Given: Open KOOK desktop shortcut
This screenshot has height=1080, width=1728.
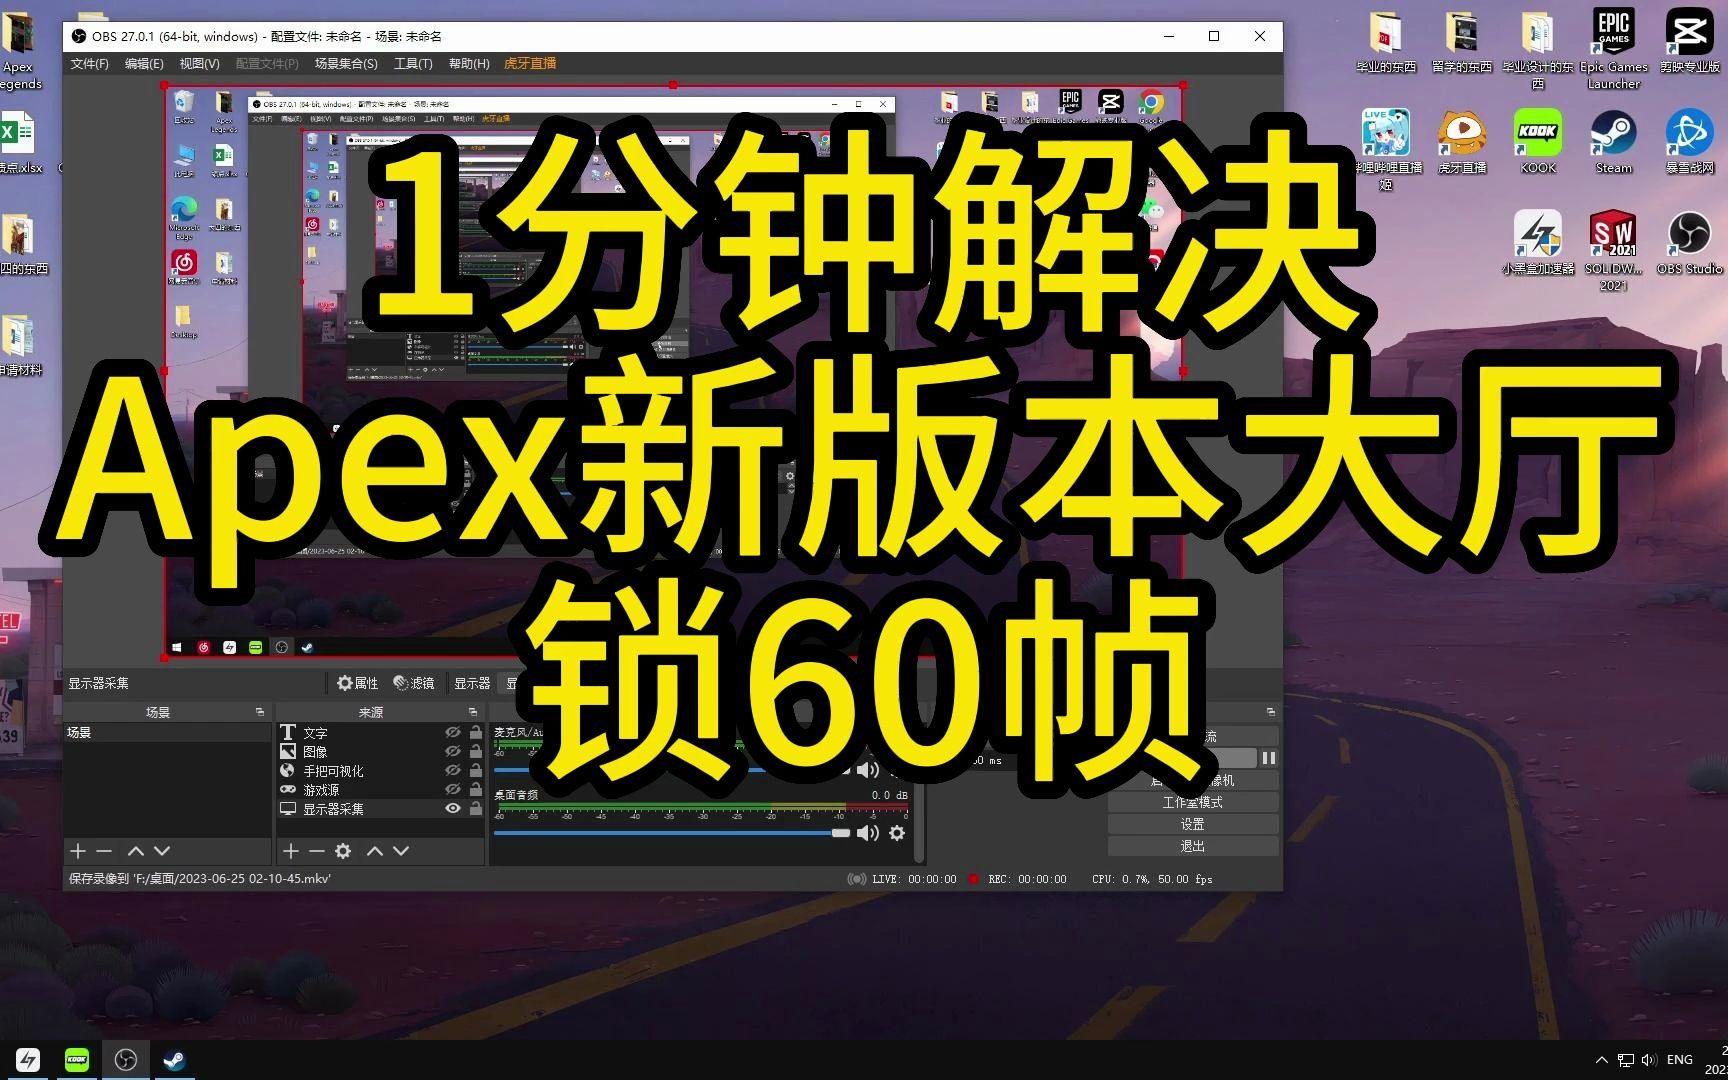Looking at the screenshot, I should pyautogui.click(x=1538, y=142).
